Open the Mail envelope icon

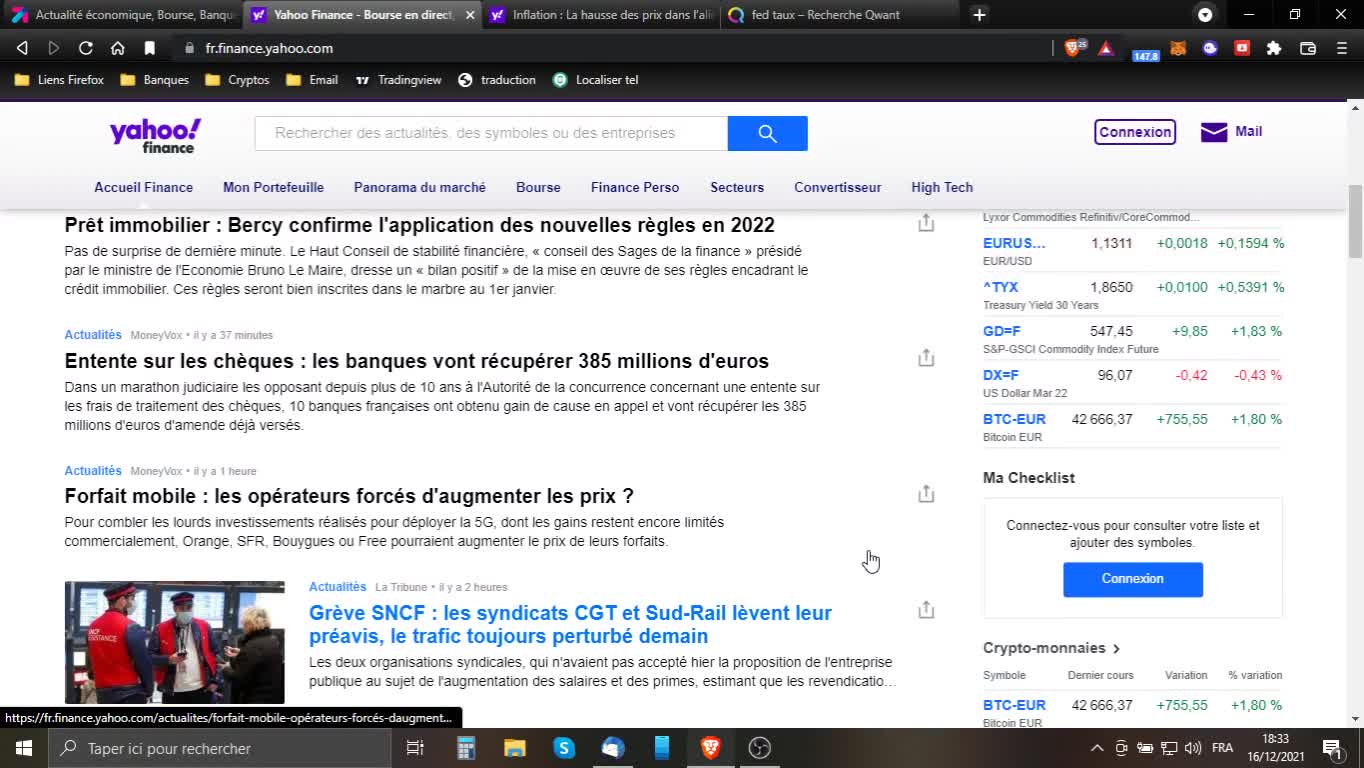[1214, 132]
